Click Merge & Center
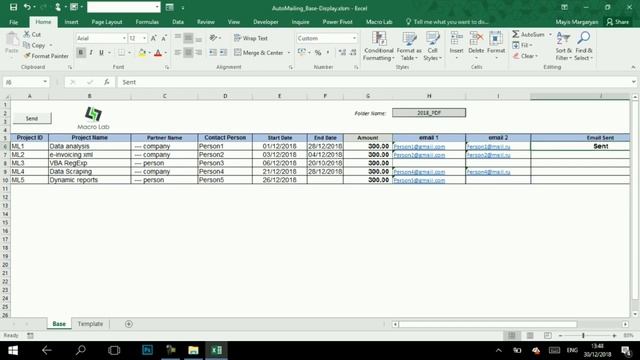Screen dimensions: 640x360 point(259,52)
